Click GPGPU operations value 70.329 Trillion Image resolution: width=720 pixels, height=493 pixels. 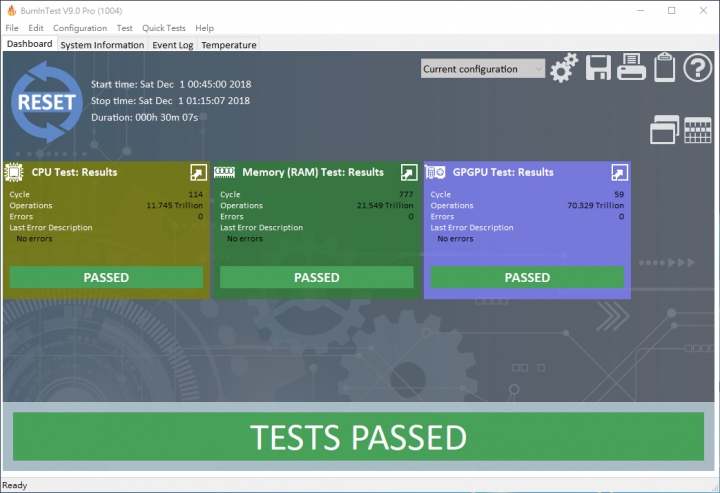[x=596, y=206]
